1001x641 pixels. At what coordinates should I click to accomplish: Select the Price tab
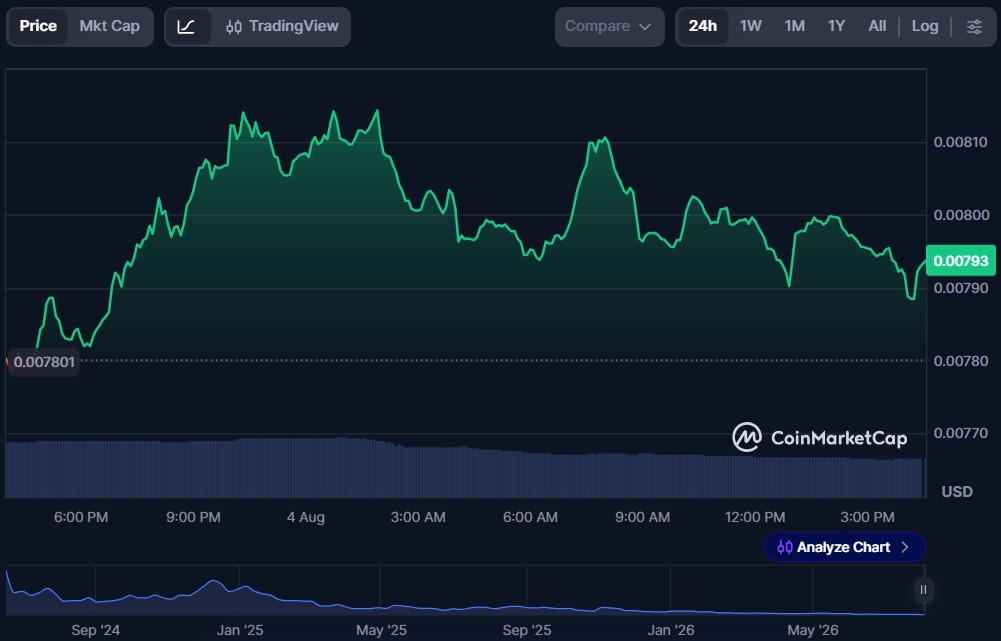click(x=38, y=26)
